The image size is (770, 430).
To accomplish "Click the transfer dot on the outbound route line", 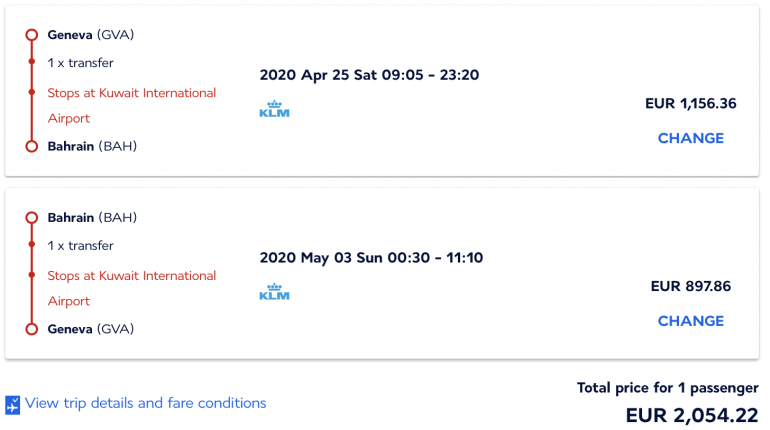I will (31, 62).
